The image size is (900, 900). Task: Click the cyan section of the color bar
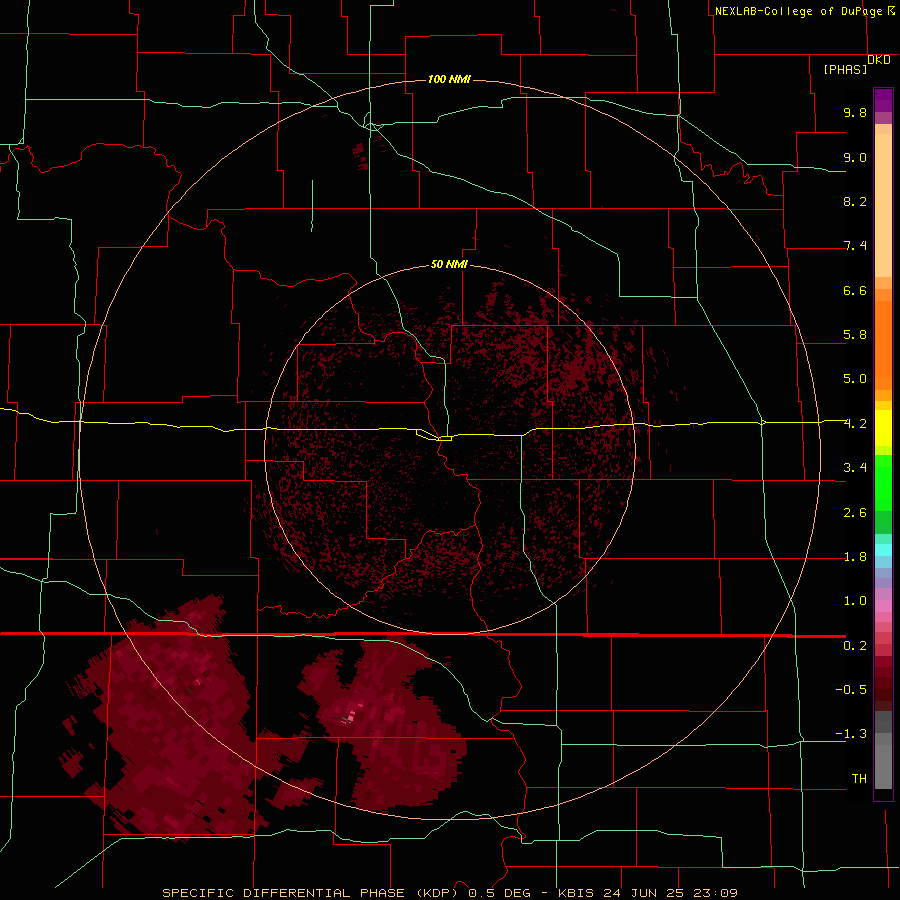coord(883,550)
